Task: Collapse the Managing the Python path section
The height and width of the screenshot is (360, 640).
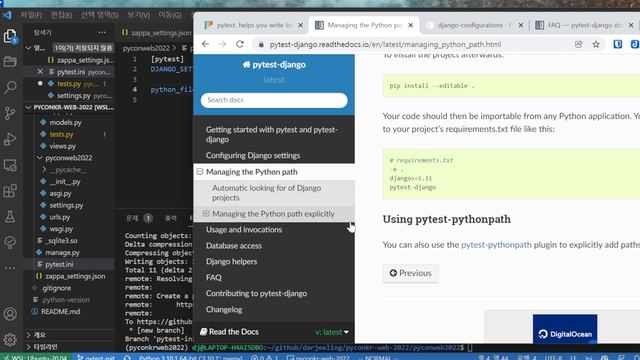Action: [x=200, y=172]
